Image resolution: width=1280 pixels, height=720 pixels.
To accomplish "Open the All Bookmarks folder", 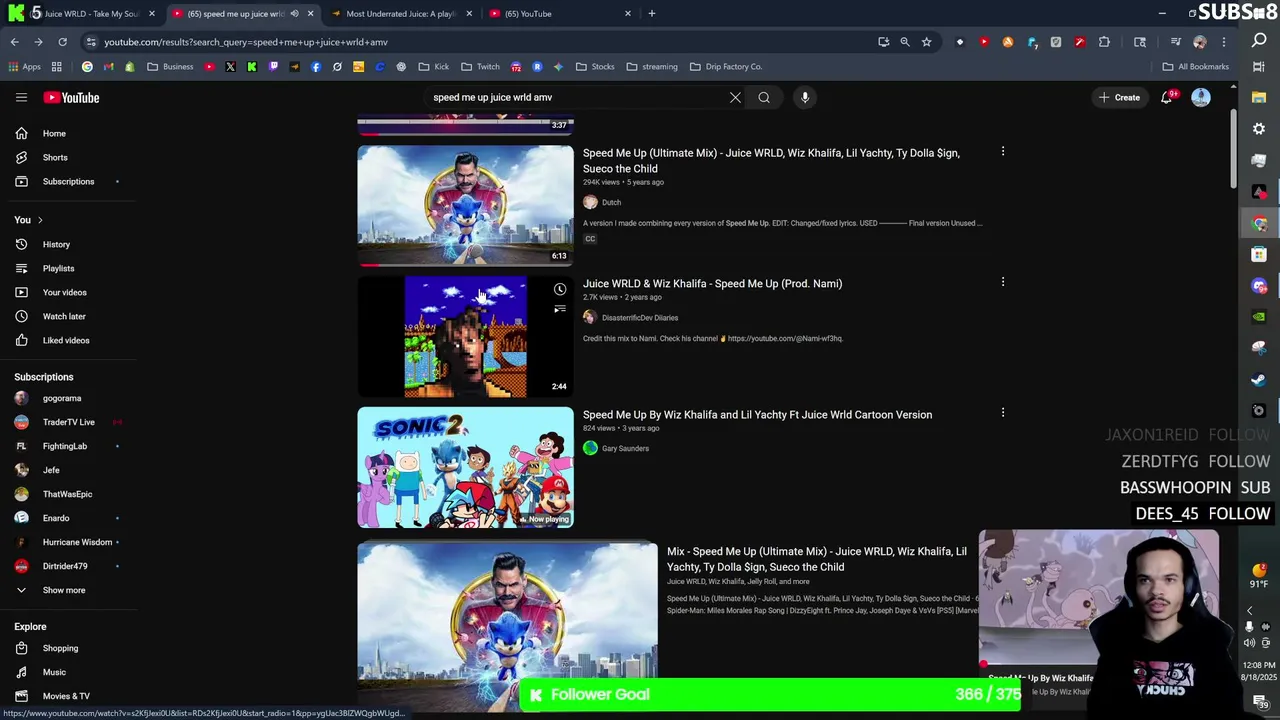I will point(1195,67).
